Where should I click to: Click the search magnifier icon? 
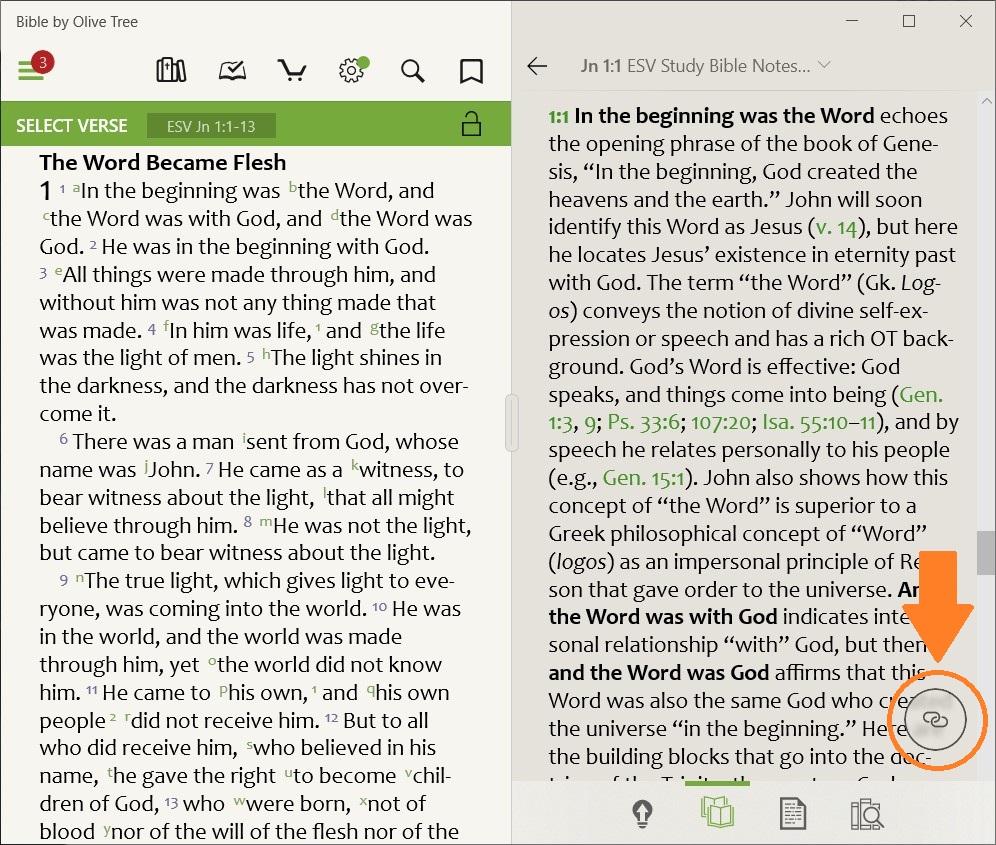coord(412,70)
